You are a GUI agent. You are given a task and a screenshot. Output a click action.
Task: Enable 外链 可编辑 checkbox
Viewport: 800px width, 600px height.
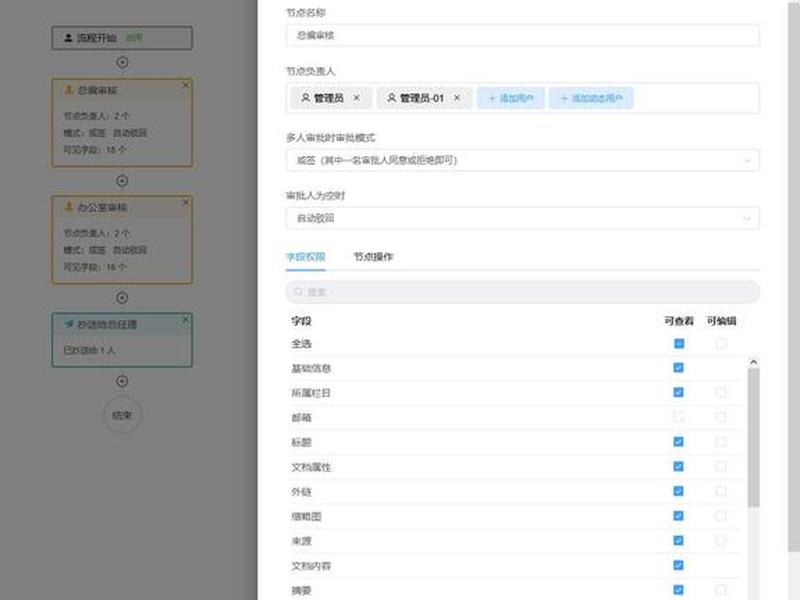click(x=720, y=491)
